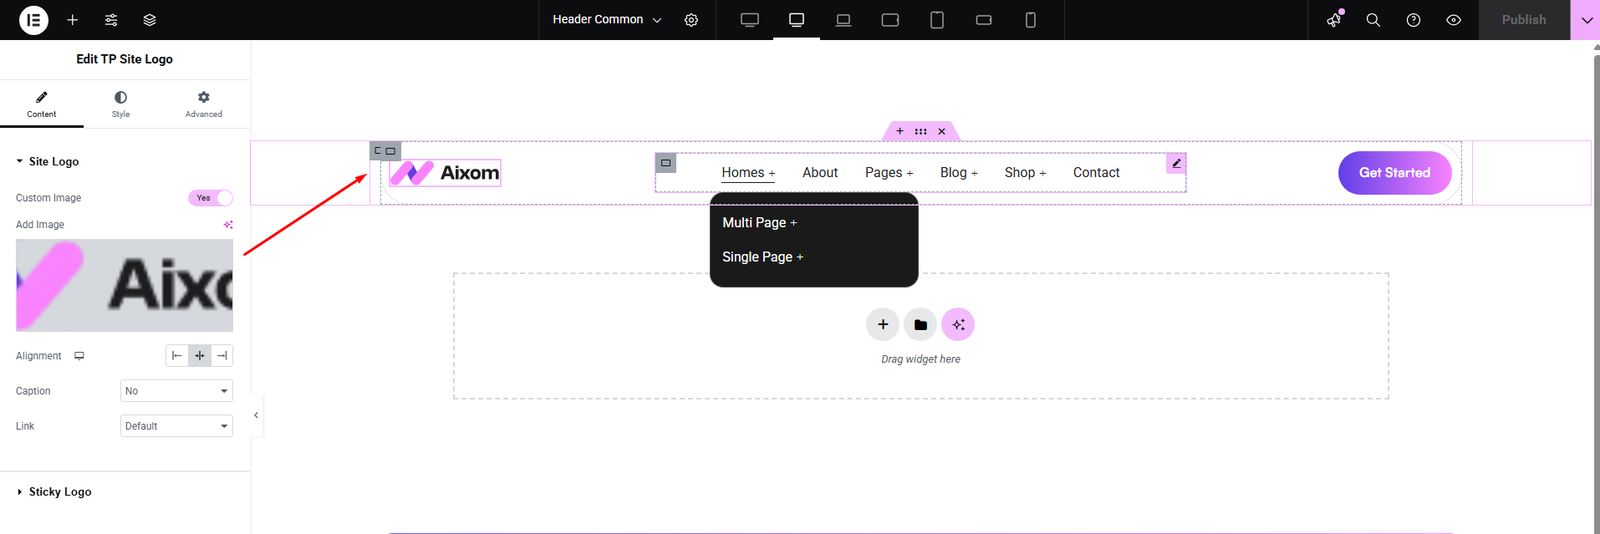Click the Elementor logo icon
Screen dimensions: 1600x534
33,20
